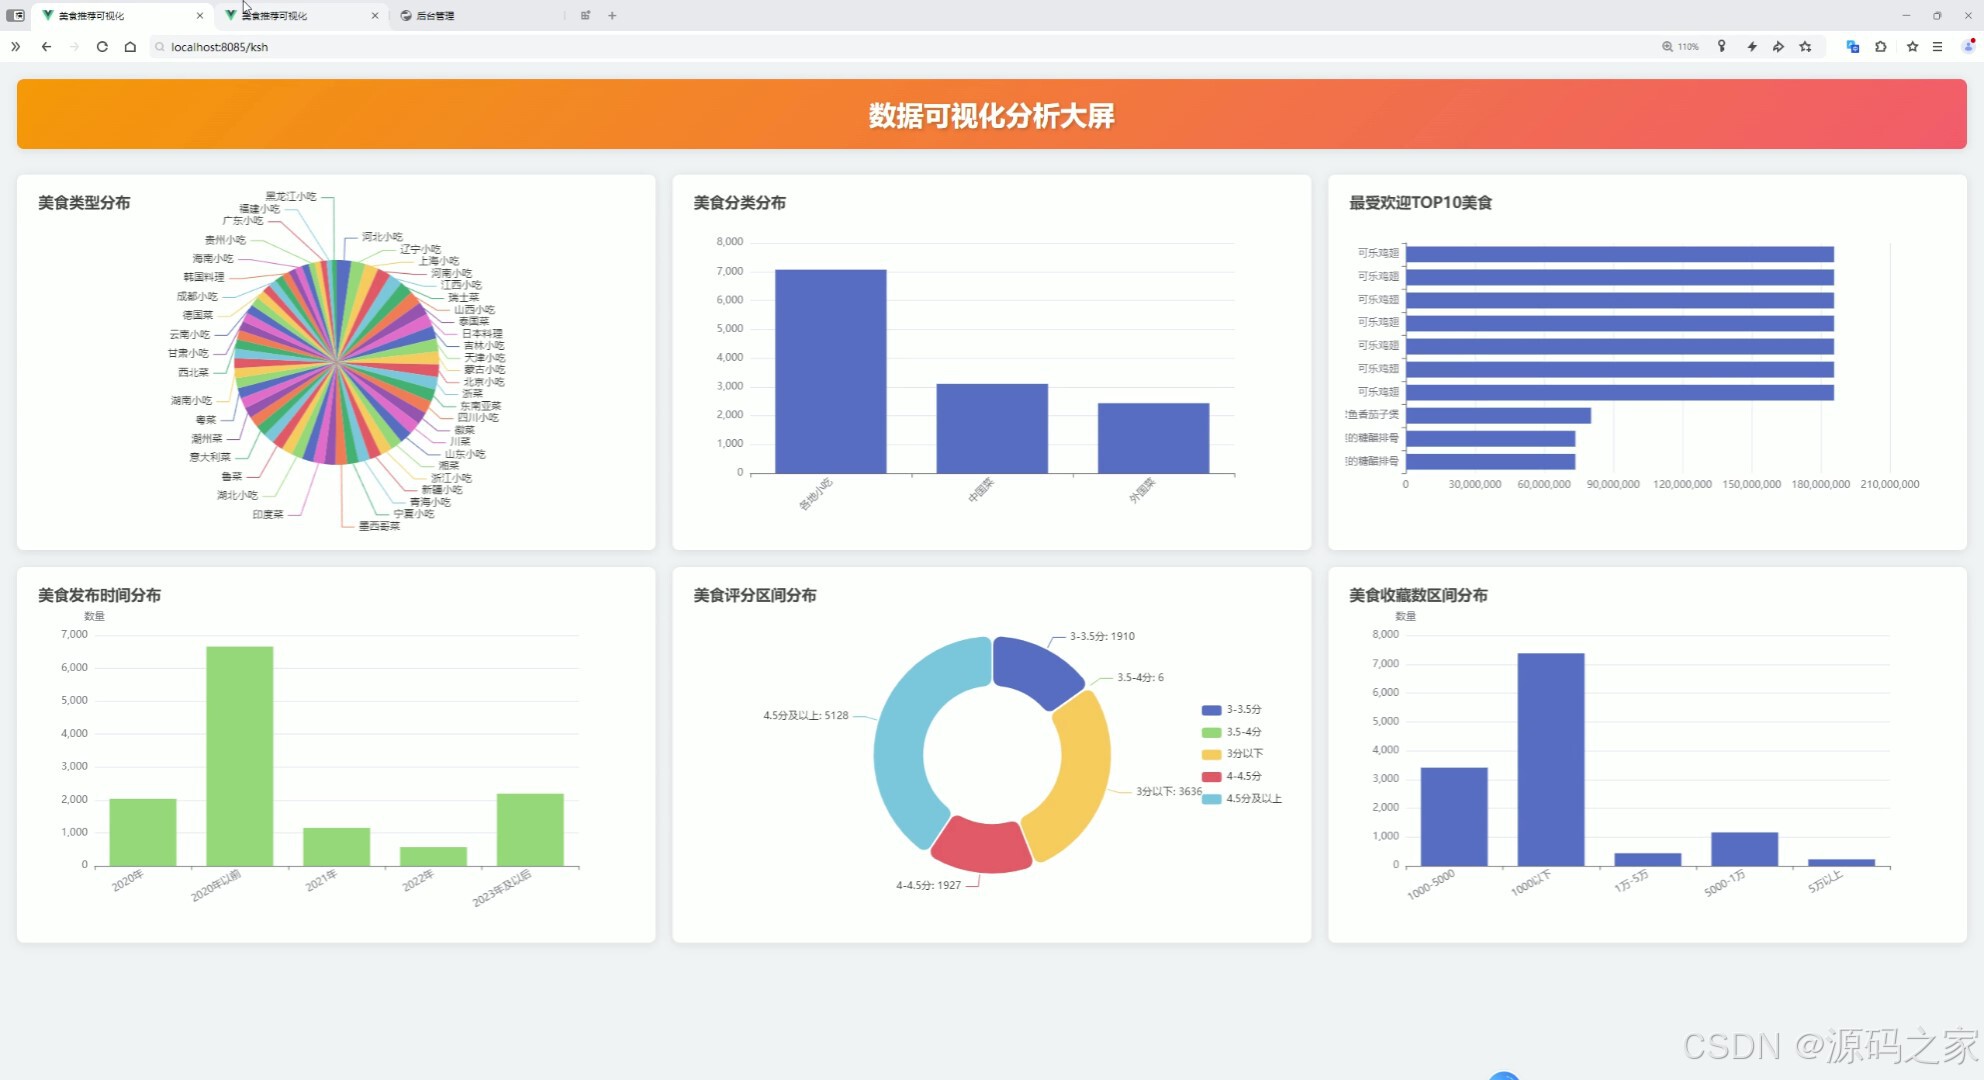Click the share arrow icon
The image size is (1984, 1080).
coord(1778,47)
